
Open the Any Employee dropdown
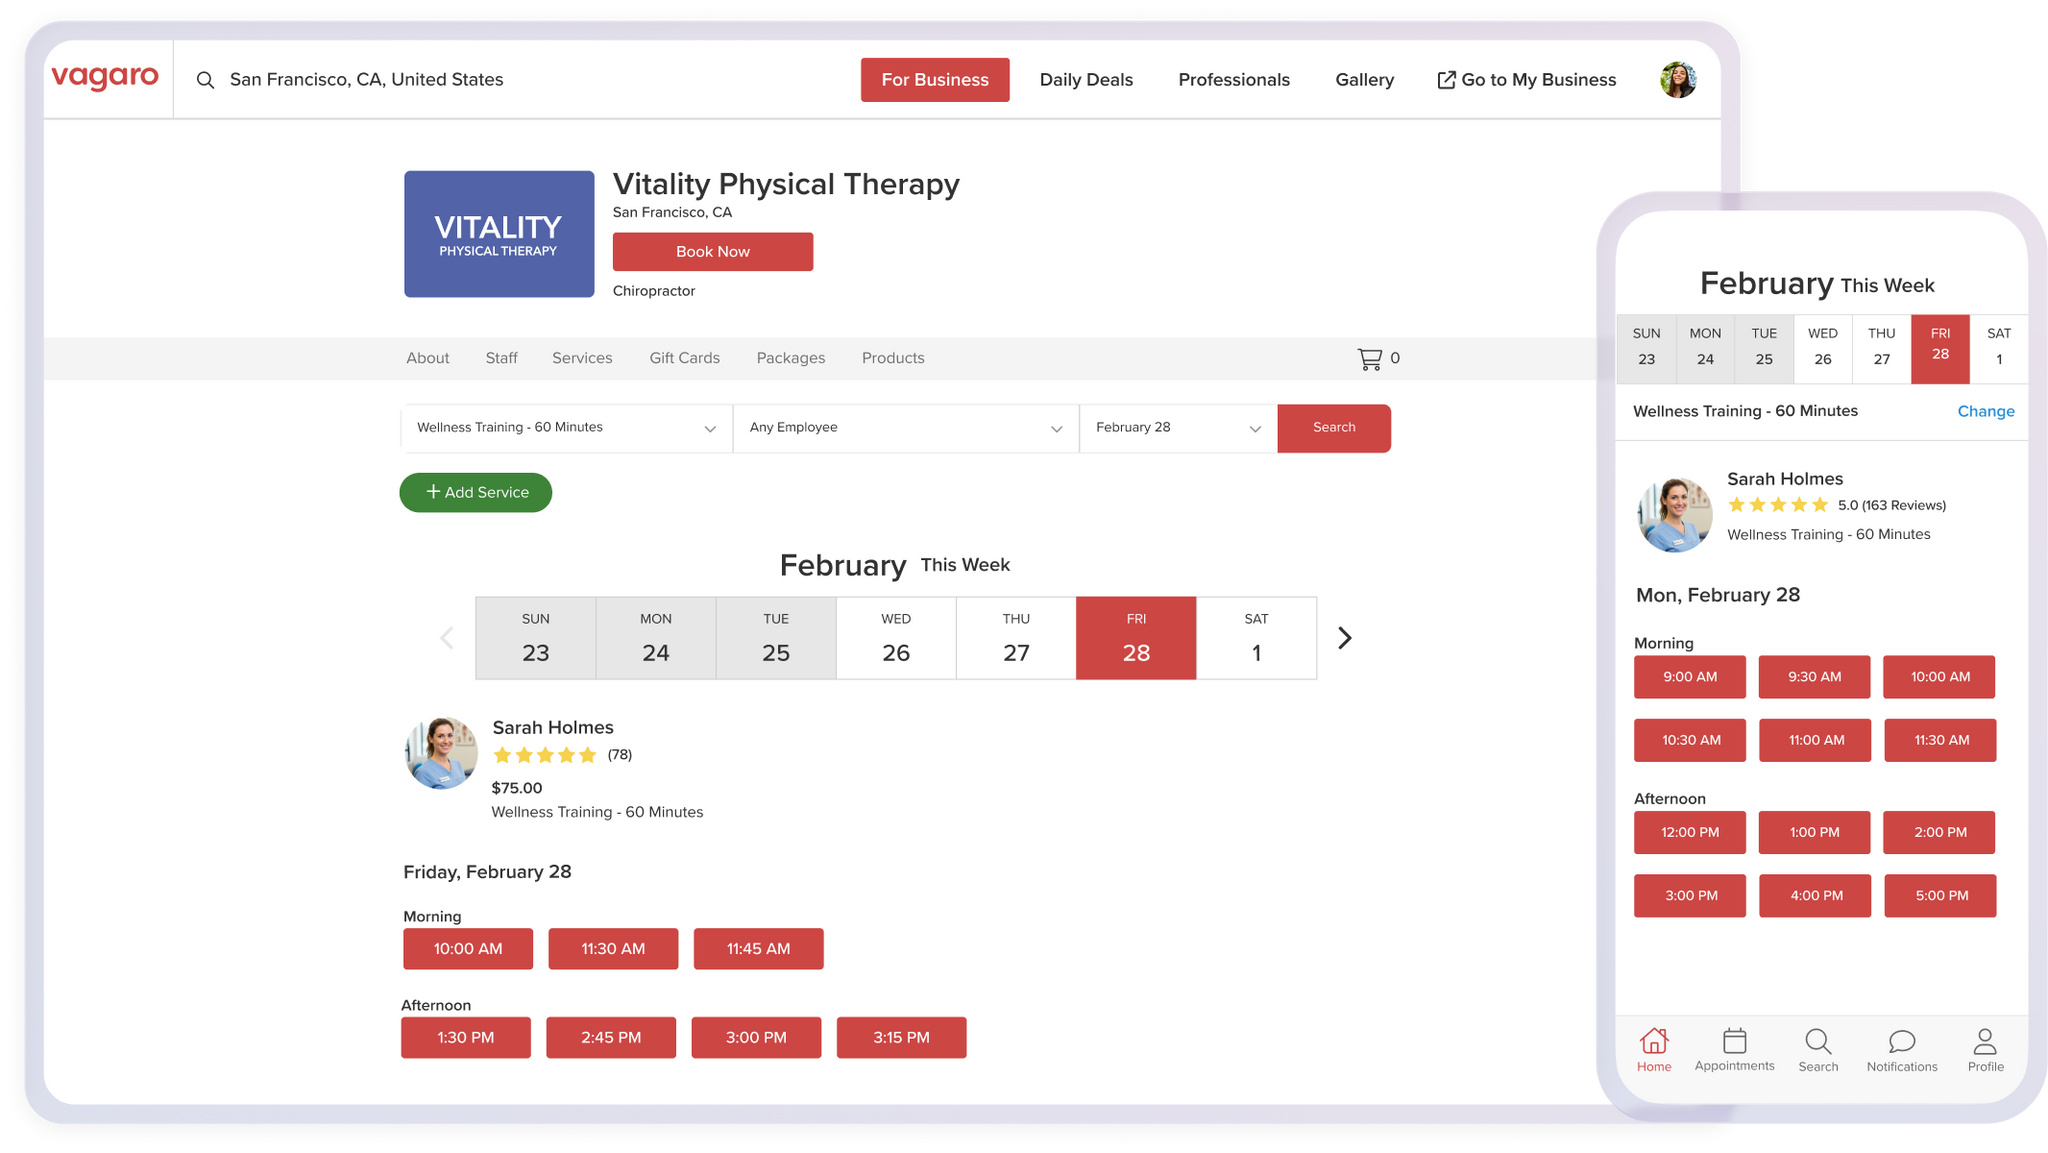coord(906,428)
